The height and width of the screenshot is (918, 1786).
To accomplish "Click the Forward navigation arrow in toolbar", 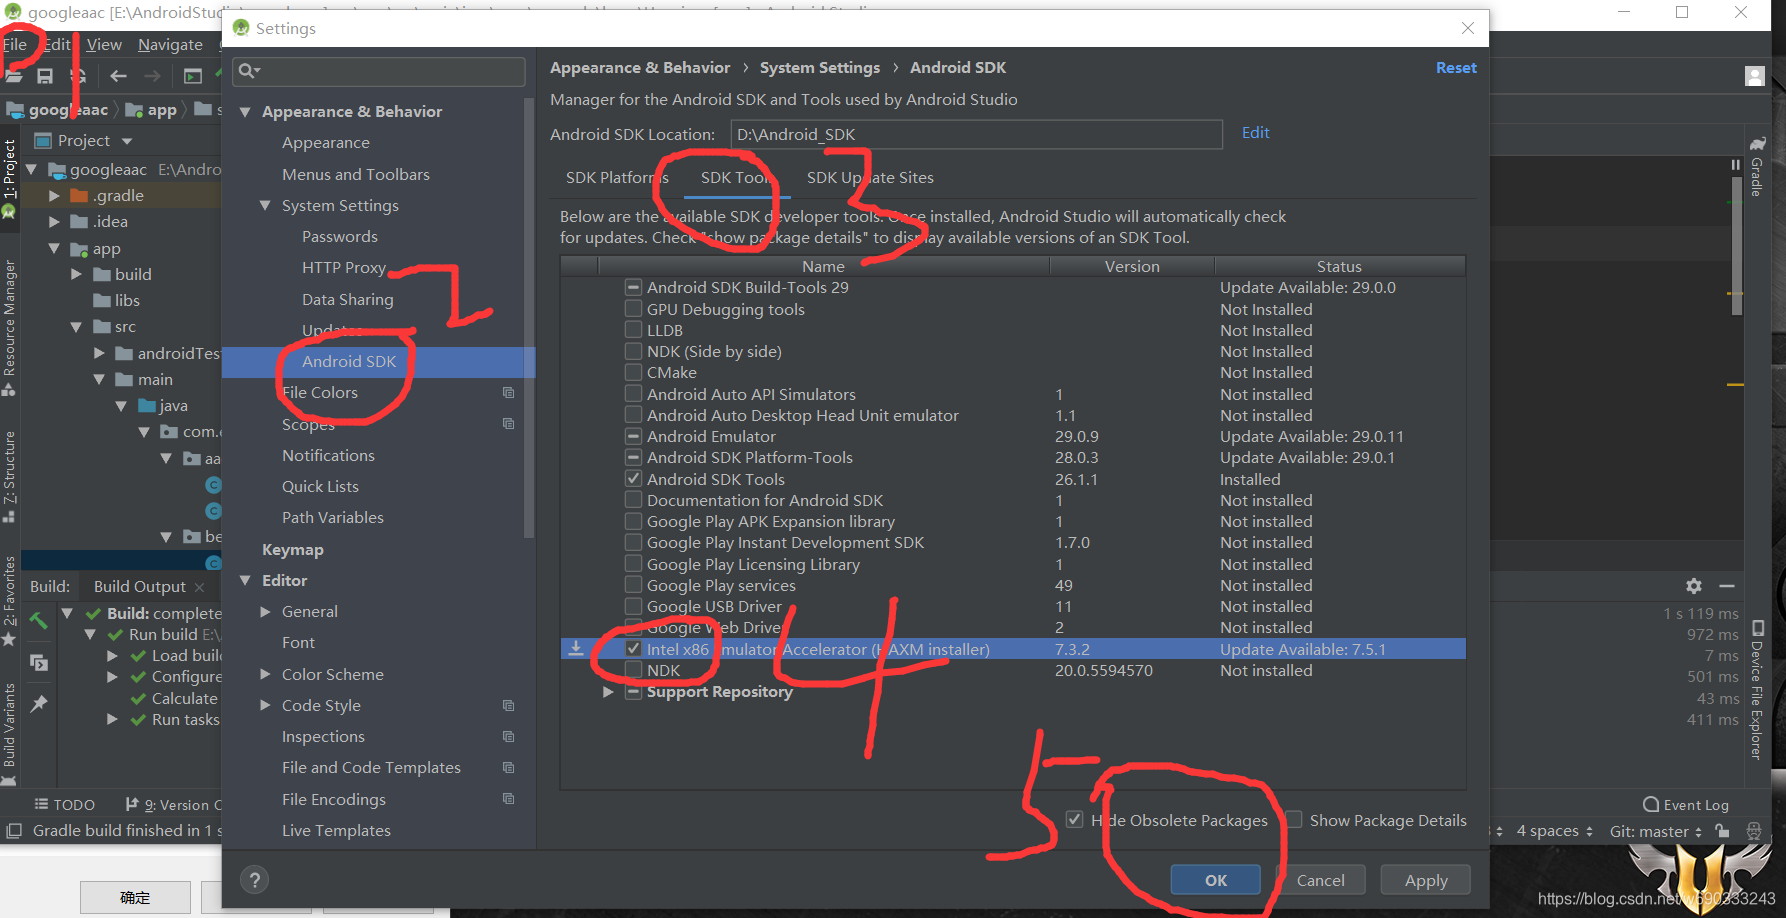I will (x=152, y=76).
